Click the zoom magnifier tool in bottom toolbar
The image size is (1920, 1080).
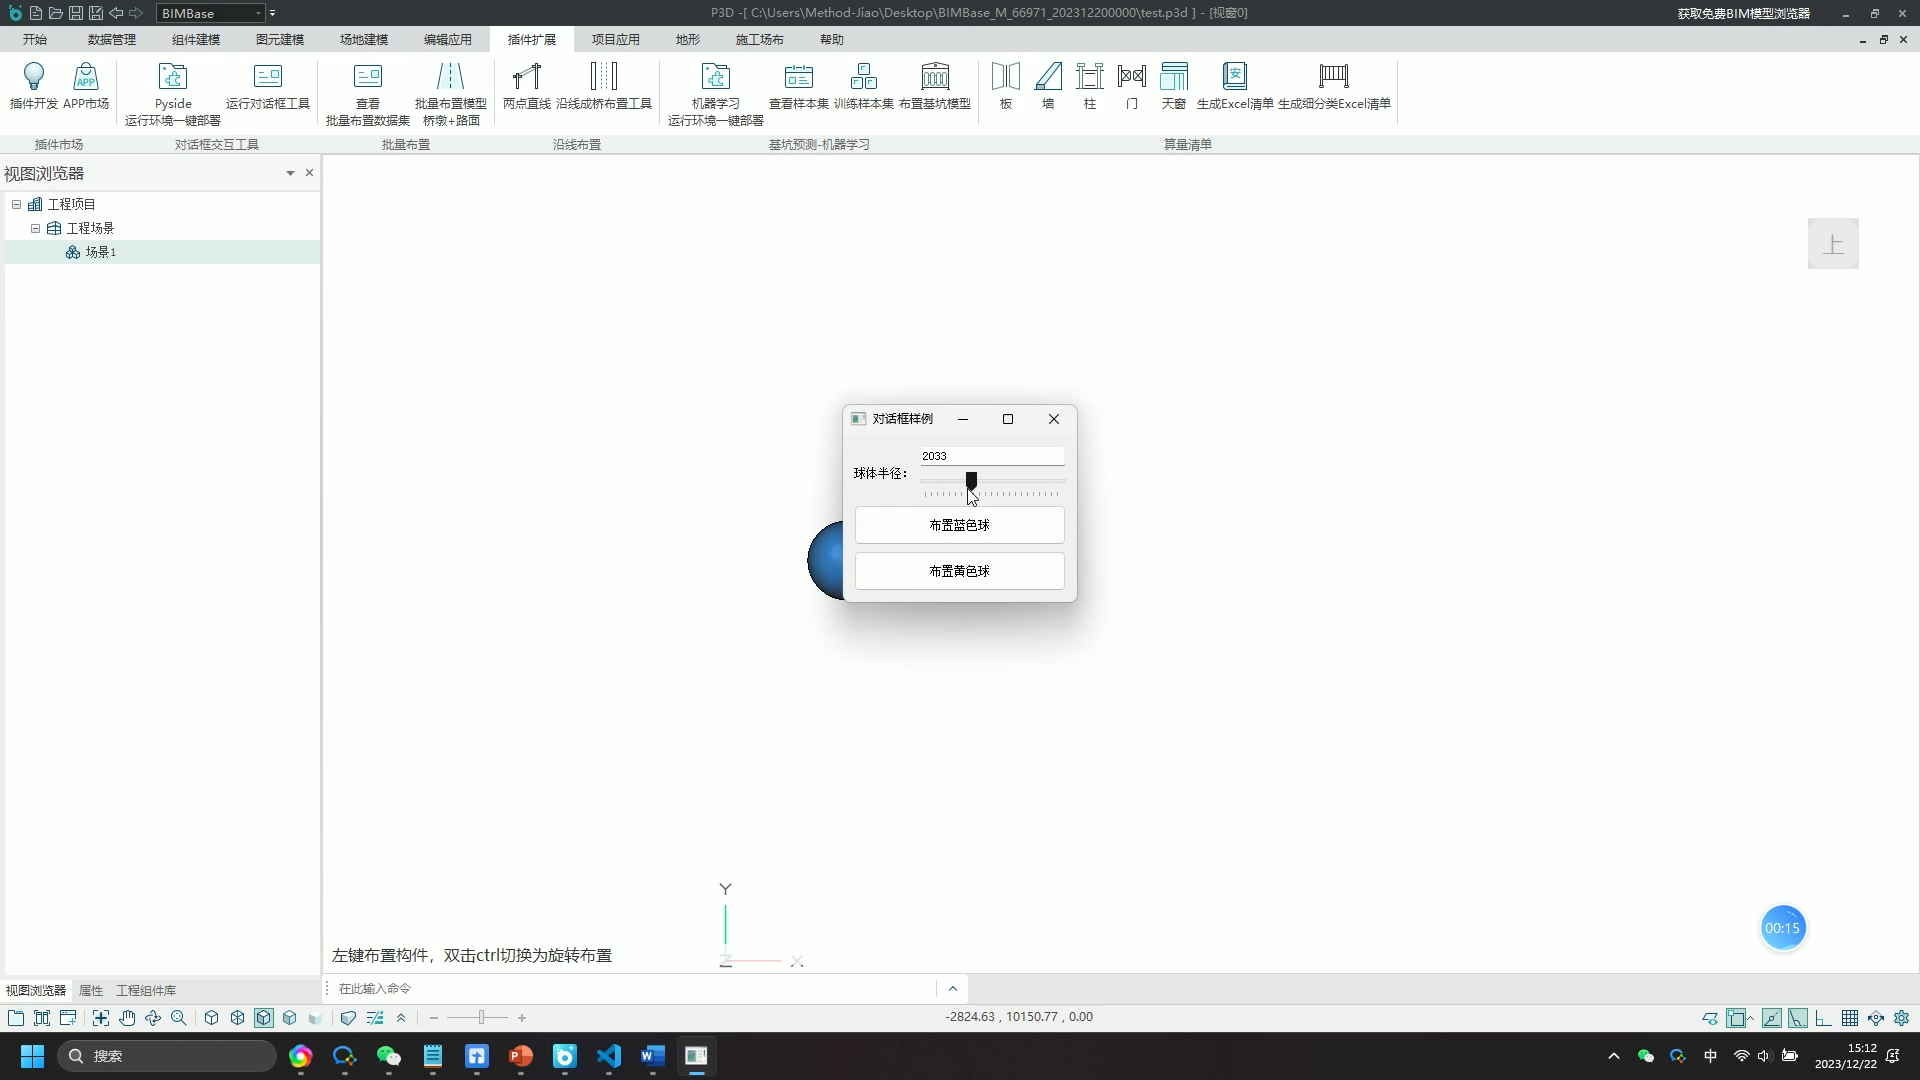179,1018
